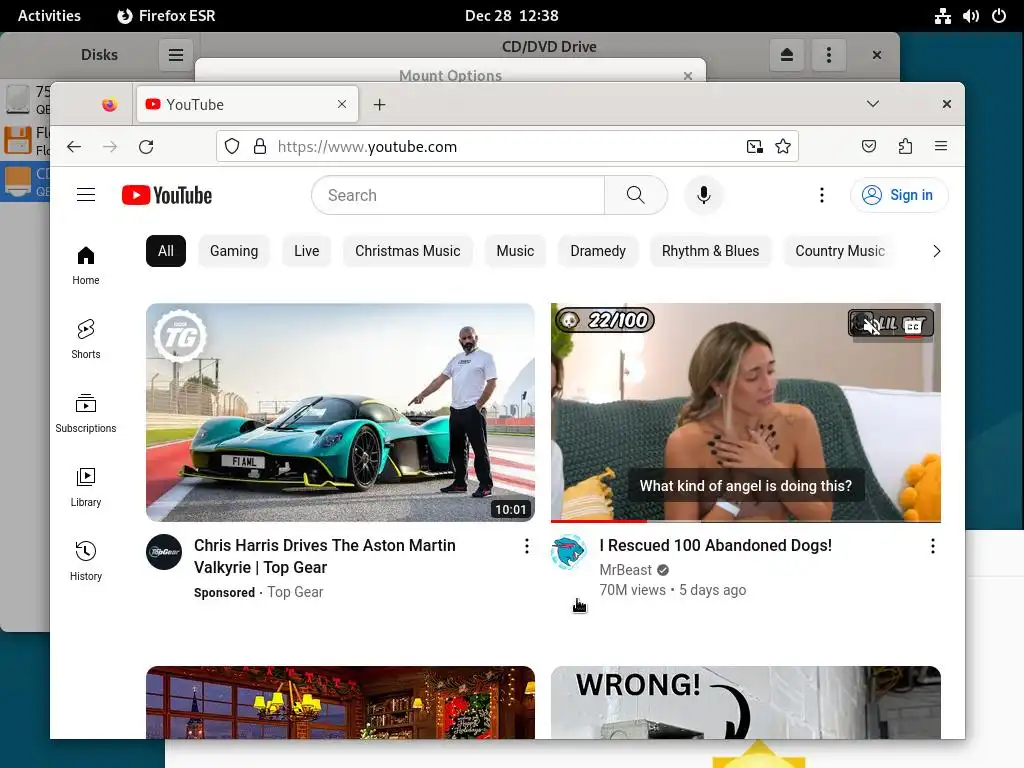Open Subscriptions in YouTube sidebar
The image size is (1024, 768).
pyautogui.click(x=86, y=413)
